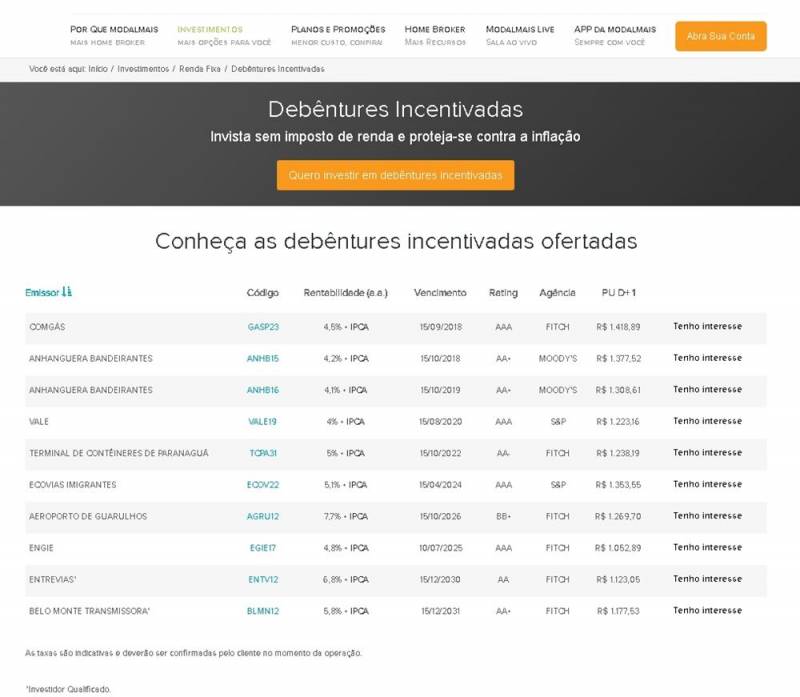This screenshot has height=697, width=800.
Task: Open the Por Que Modalmais menu
Action: pos(114,35)
